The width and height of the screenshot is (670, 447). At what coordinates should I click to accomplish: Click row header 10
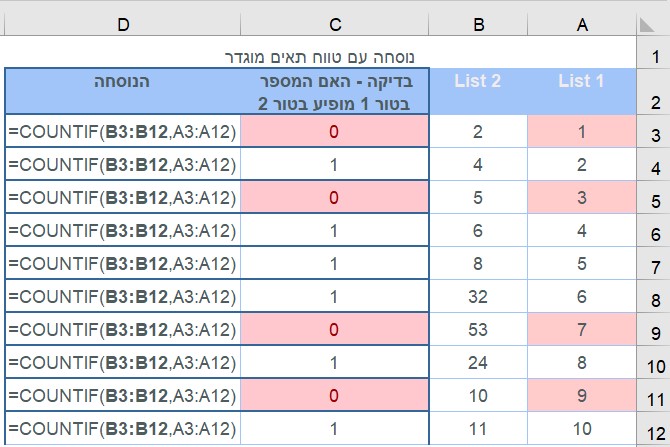pyautogui.click(x=654, y=362)
